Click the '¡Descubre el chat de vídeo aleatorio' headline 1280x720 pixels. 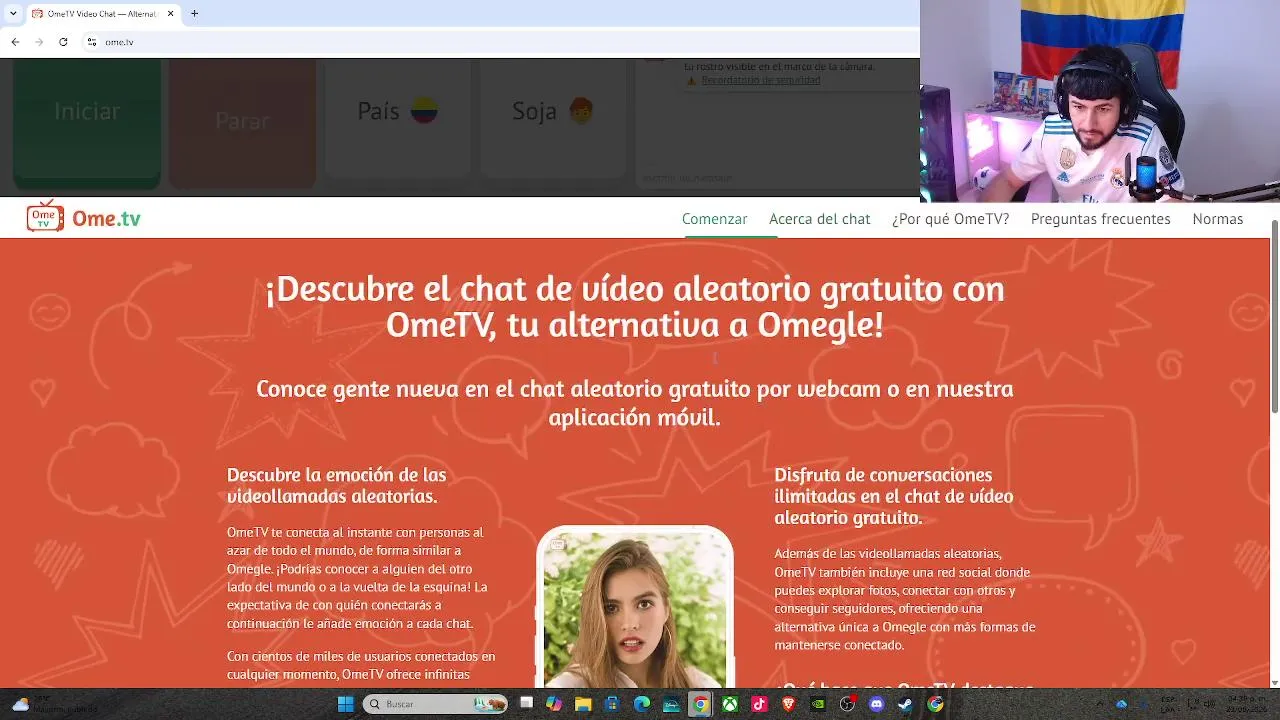(x=635, y=307)
